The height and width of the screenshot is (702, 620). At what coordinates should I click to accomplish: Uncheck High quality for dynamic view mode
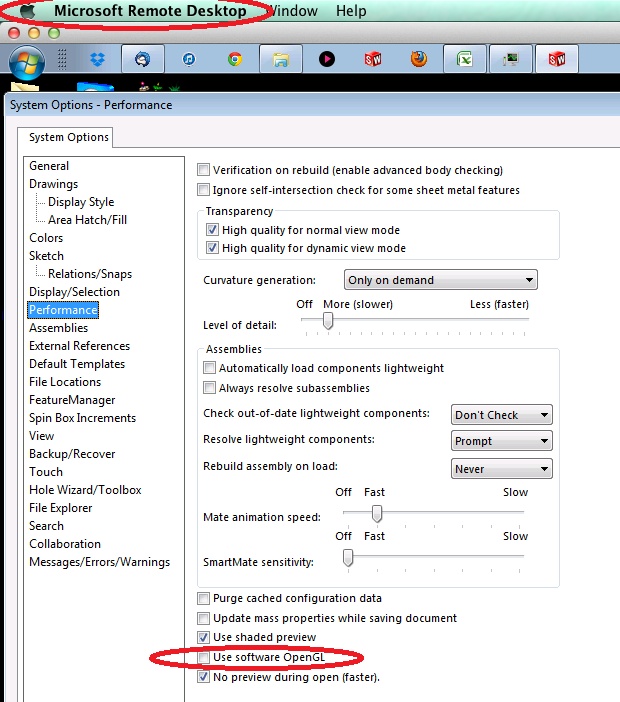(212, 248)
